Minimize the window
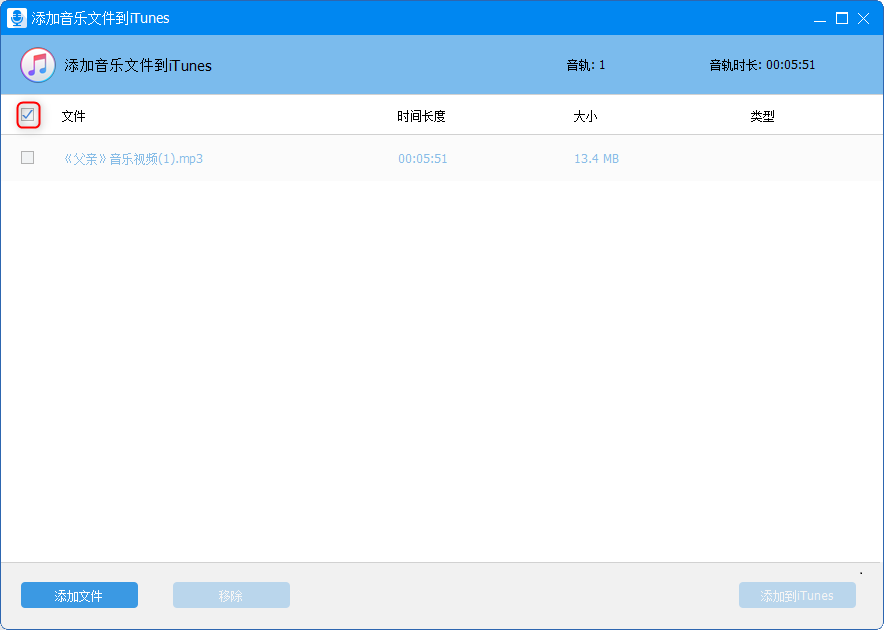The width and height of the screenshot is (884, 630). [x=820, y=19]
